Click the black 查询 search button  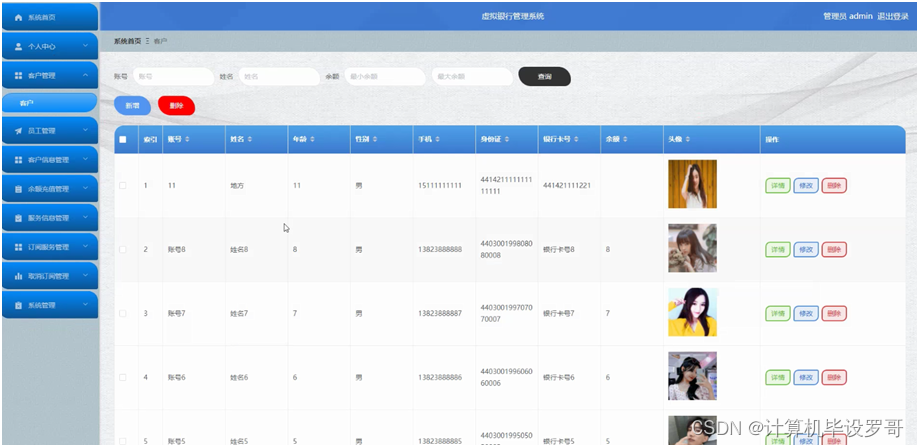544,77
